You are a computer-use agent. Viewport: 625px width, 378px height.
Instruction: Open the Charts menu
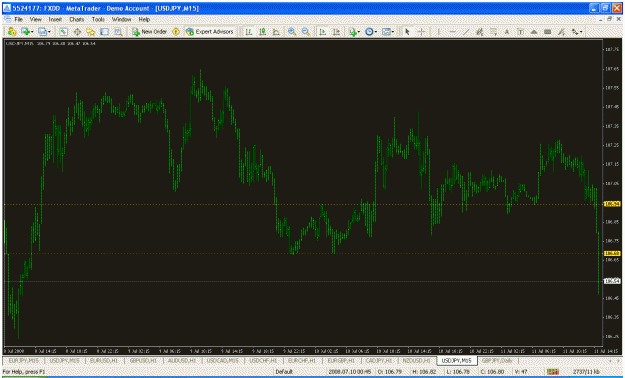pos(77,19)
